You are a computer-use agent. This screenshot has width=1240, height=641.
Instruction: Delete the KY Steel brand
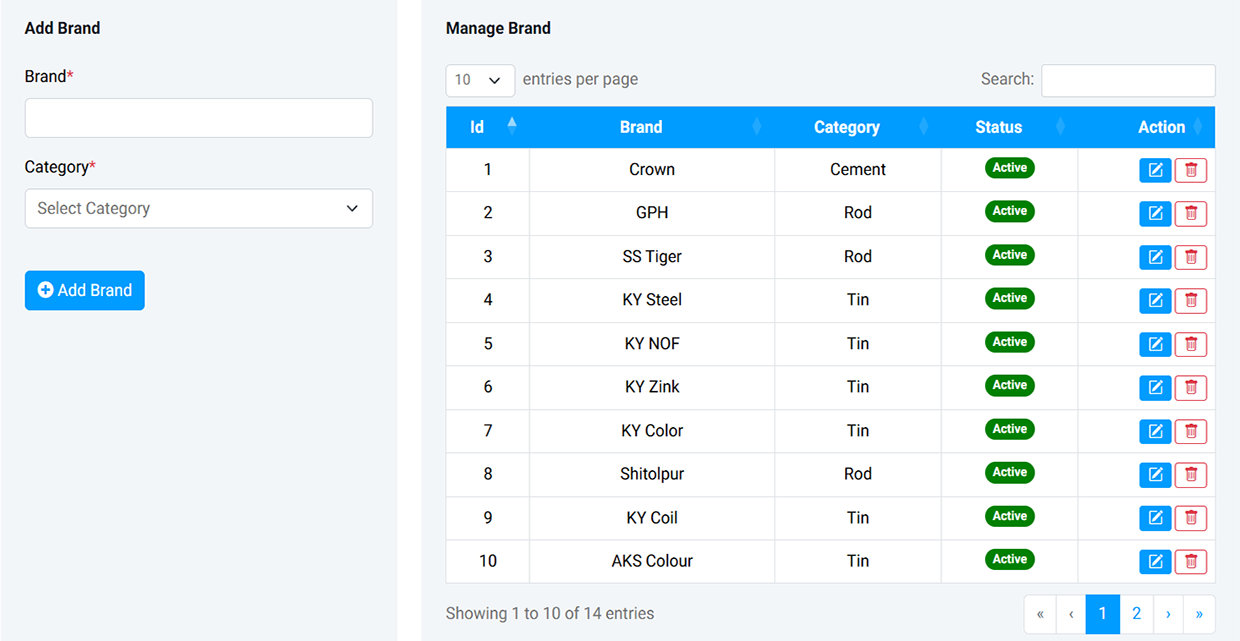(x=1190, y=300)
